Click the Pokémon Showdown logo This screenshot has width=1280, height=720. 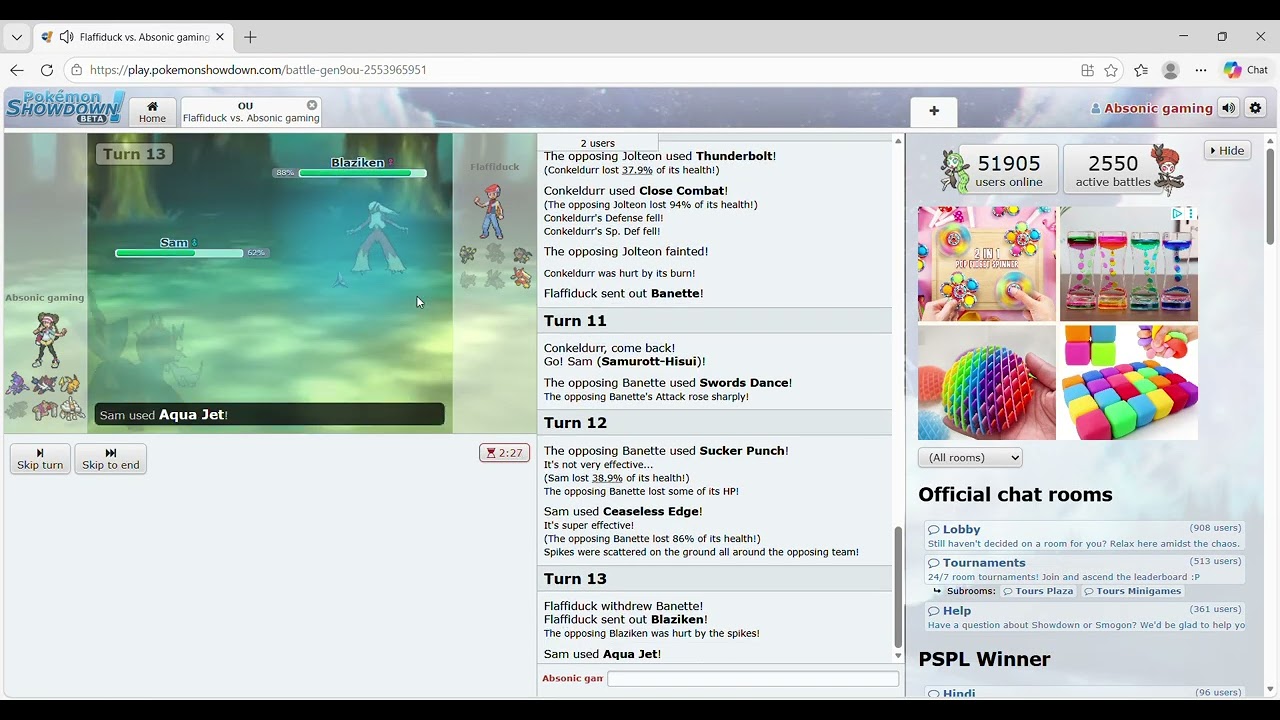[x=65, y=107]
